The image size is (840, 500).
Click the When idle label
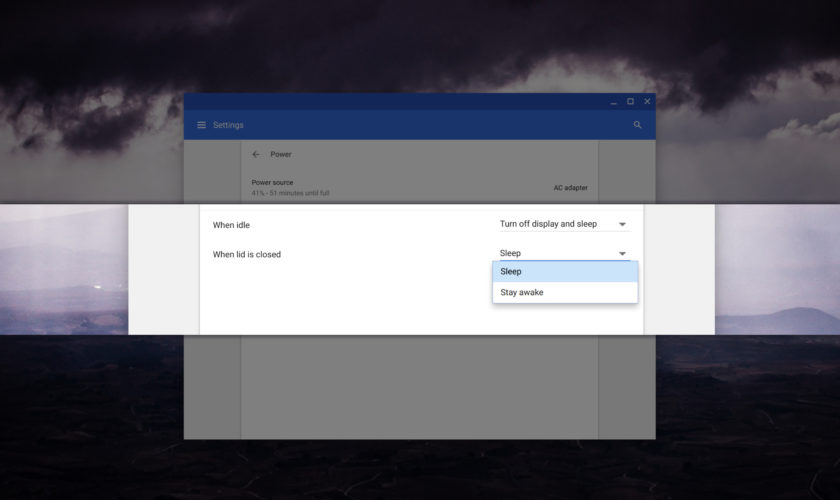tap(231, 225)
